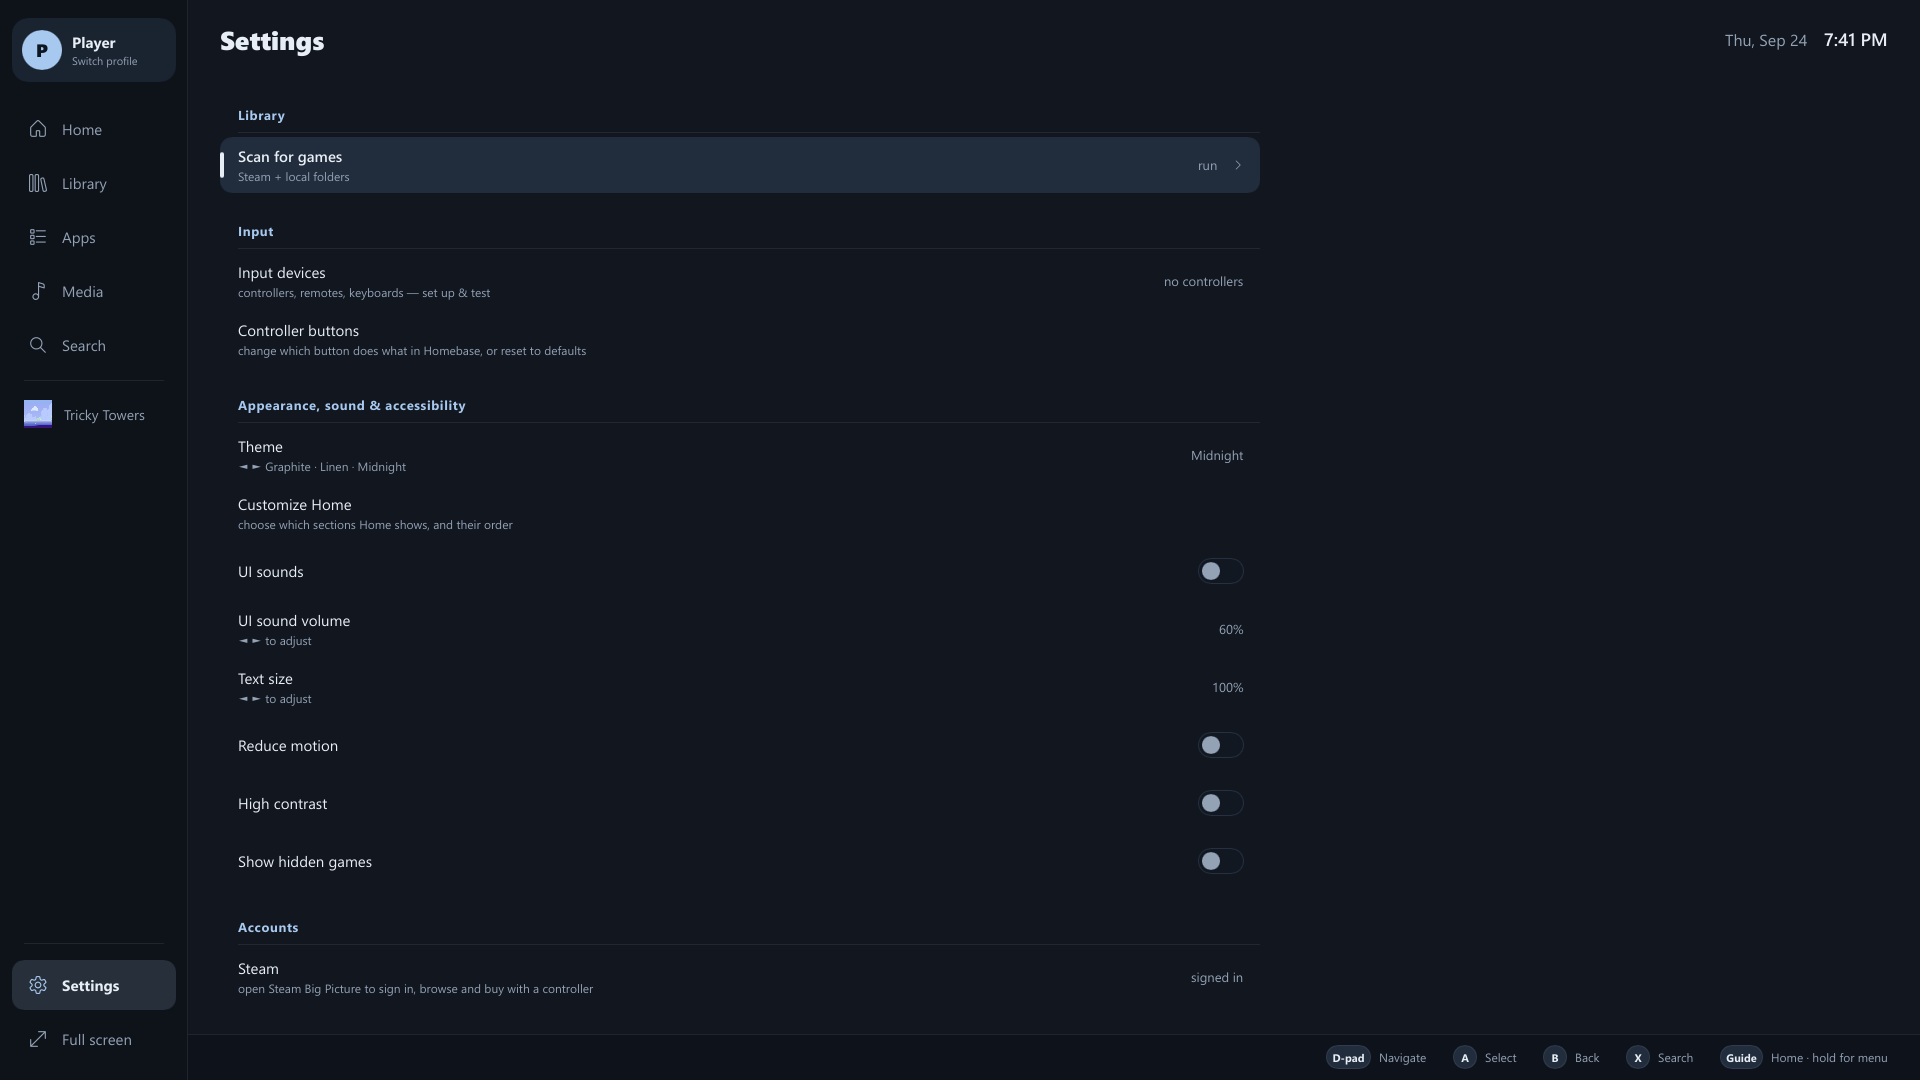Click 'Home · hold for menu' hint text
Screen dimensions: 1920x1080
[1829, 1057]
